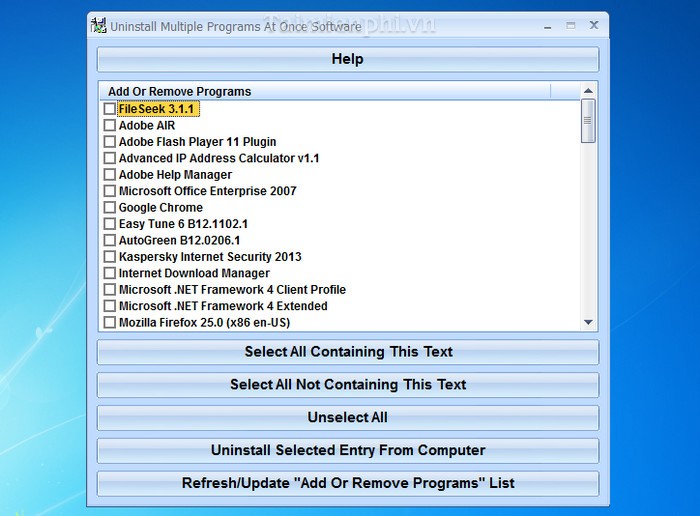Tick Kaspersky Internet Security 2013 checkbox

pos(109,257)
